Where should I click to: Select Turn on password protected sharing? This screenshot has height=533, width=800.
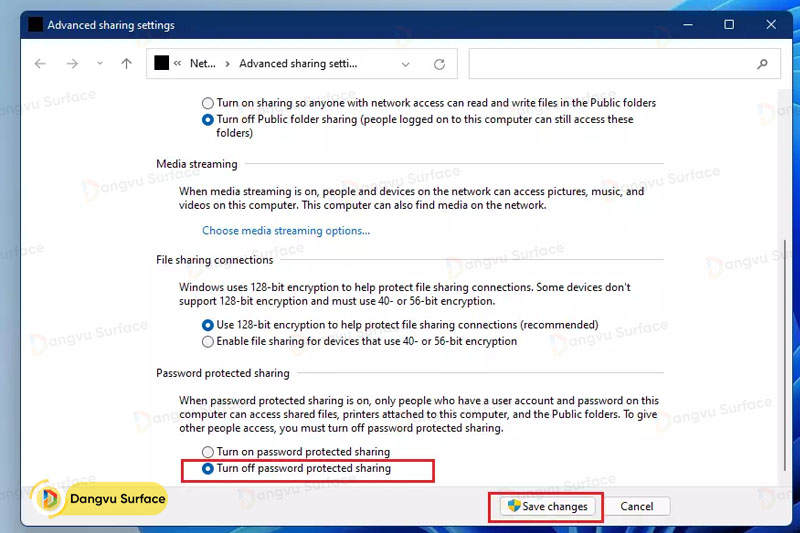click(208, 452)
